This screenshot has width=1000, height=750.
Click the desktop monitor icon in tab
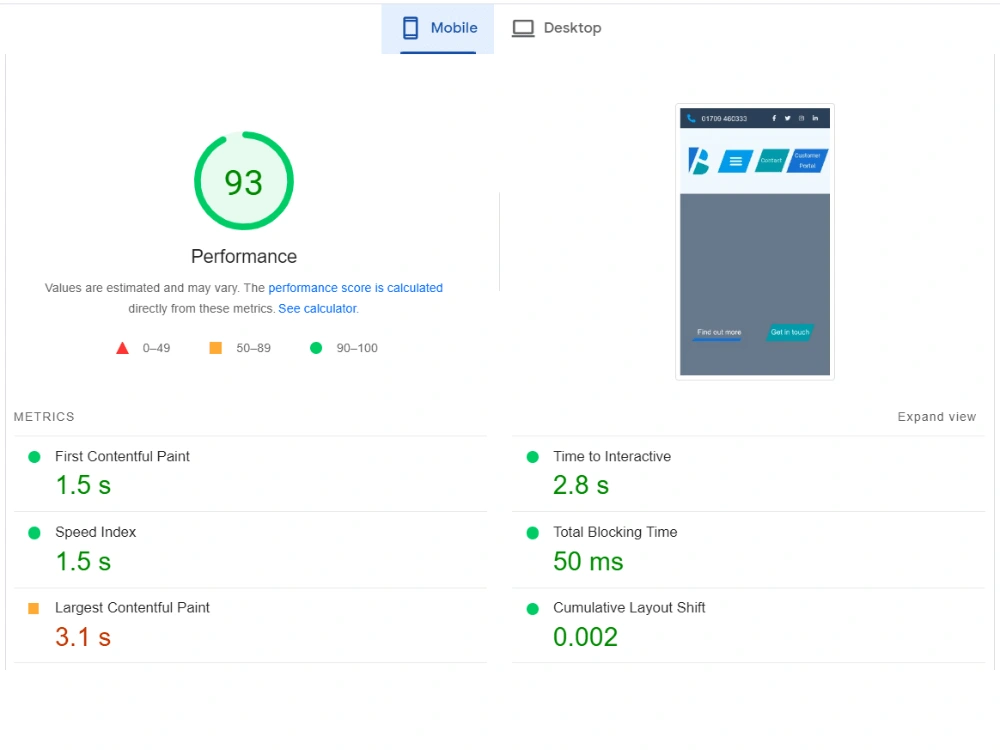523,29
